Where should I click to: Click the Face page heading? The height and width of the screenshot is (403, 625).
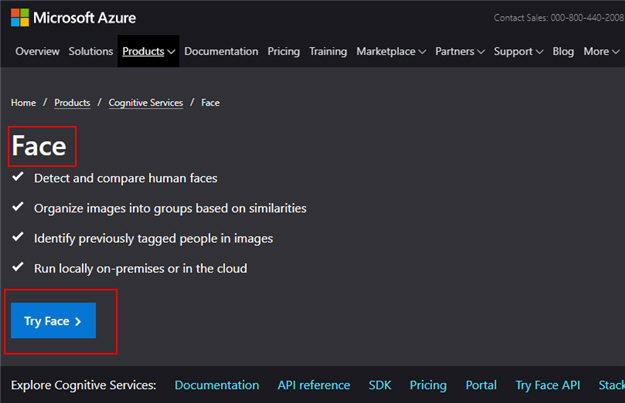point(39,146)
